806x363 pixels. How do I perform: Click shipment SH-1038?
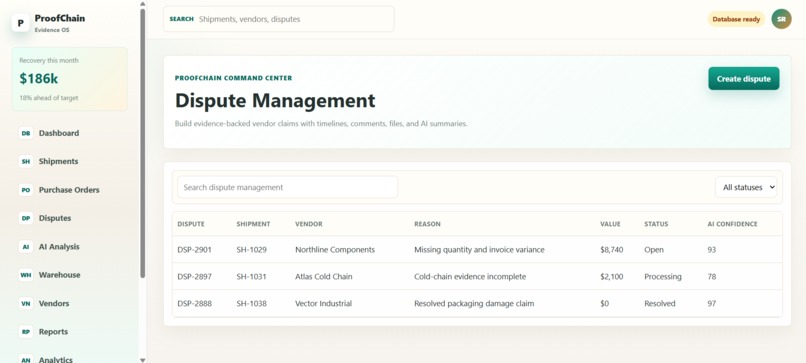click(251, 303)
